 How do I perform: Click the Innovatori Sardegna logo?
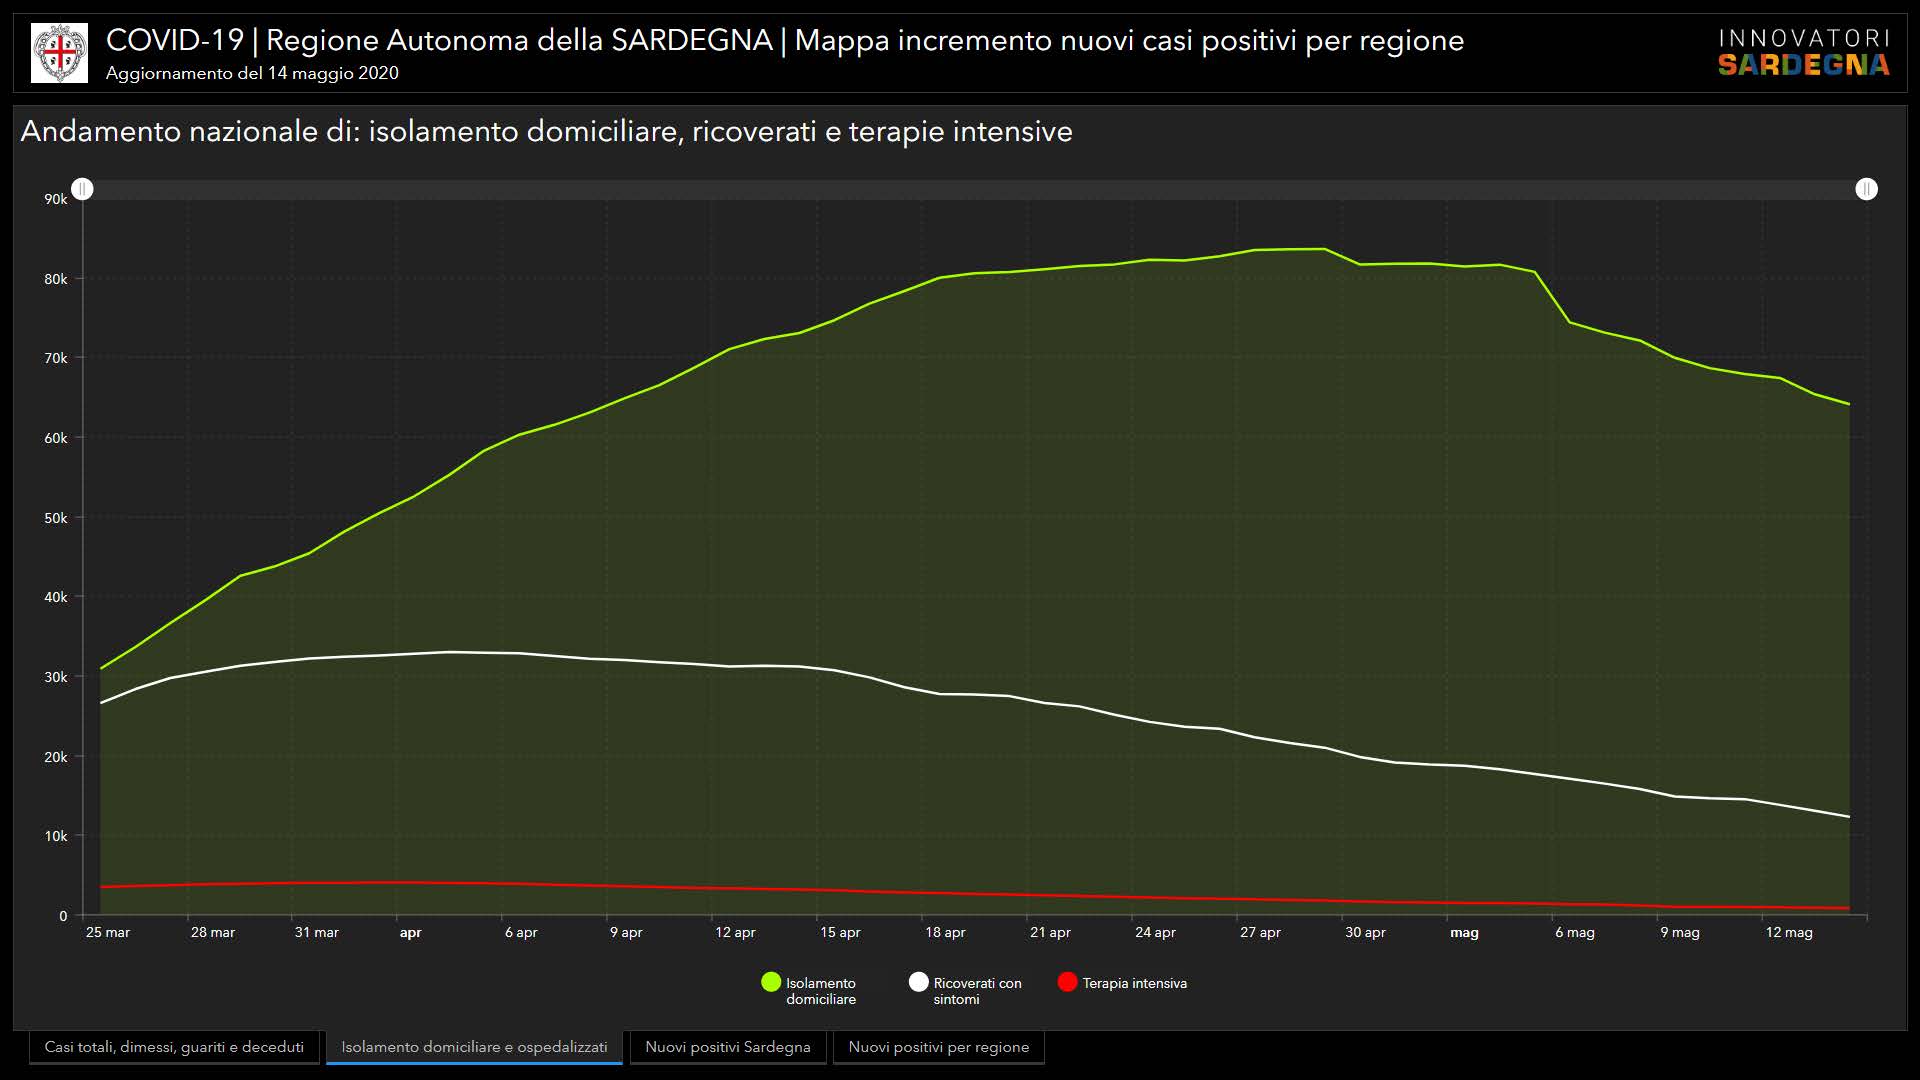1803,53
